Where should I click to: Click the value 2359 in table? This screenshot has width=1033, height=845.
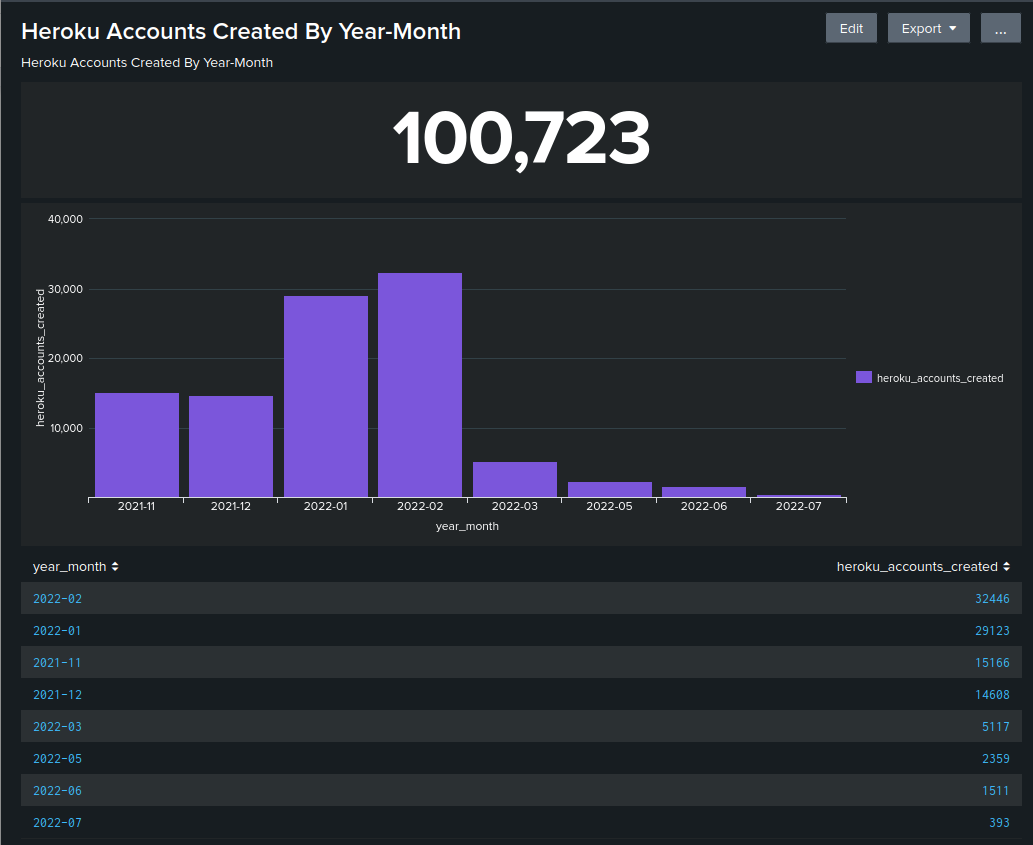click(x=995, y=759)
